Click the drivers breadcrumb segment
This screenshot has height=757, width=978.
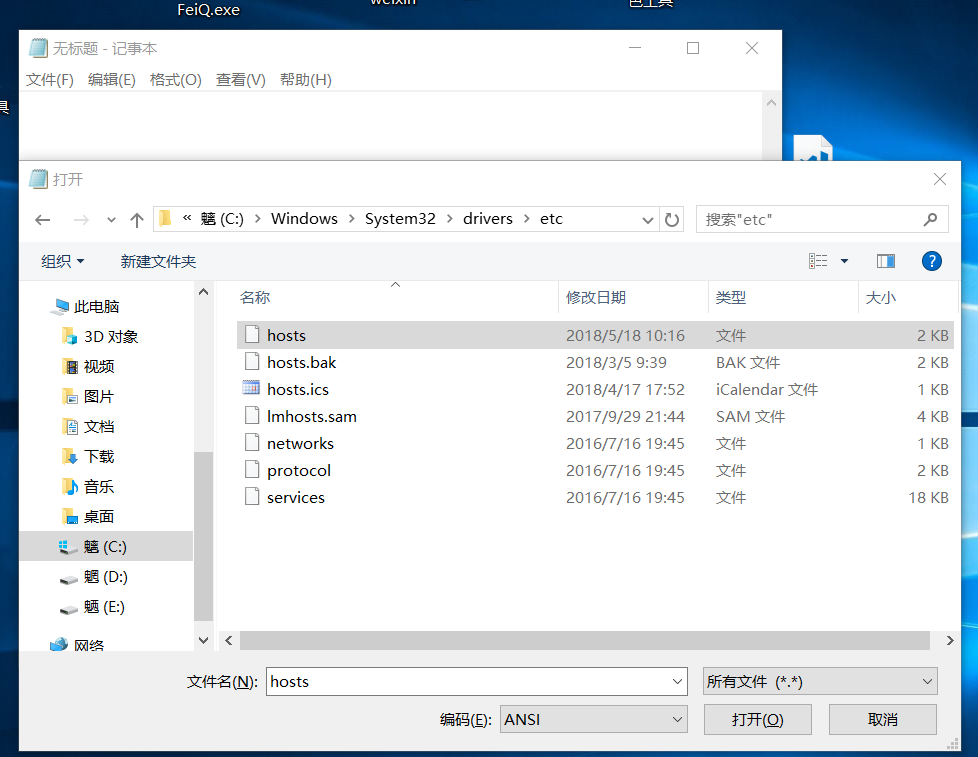[488, 219]
